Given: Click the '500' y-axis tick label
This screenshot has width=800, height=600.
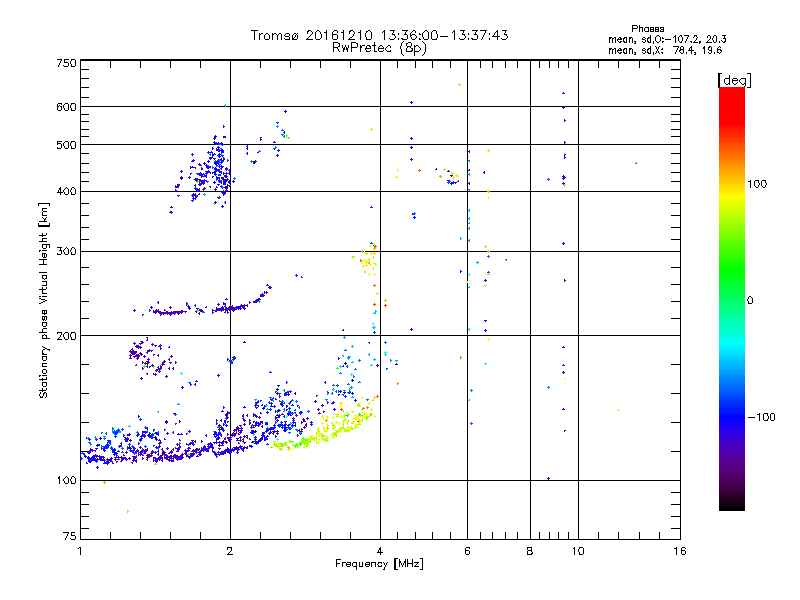Looking at the screenshot, I should pyautogui.click(x=66, y=145).
